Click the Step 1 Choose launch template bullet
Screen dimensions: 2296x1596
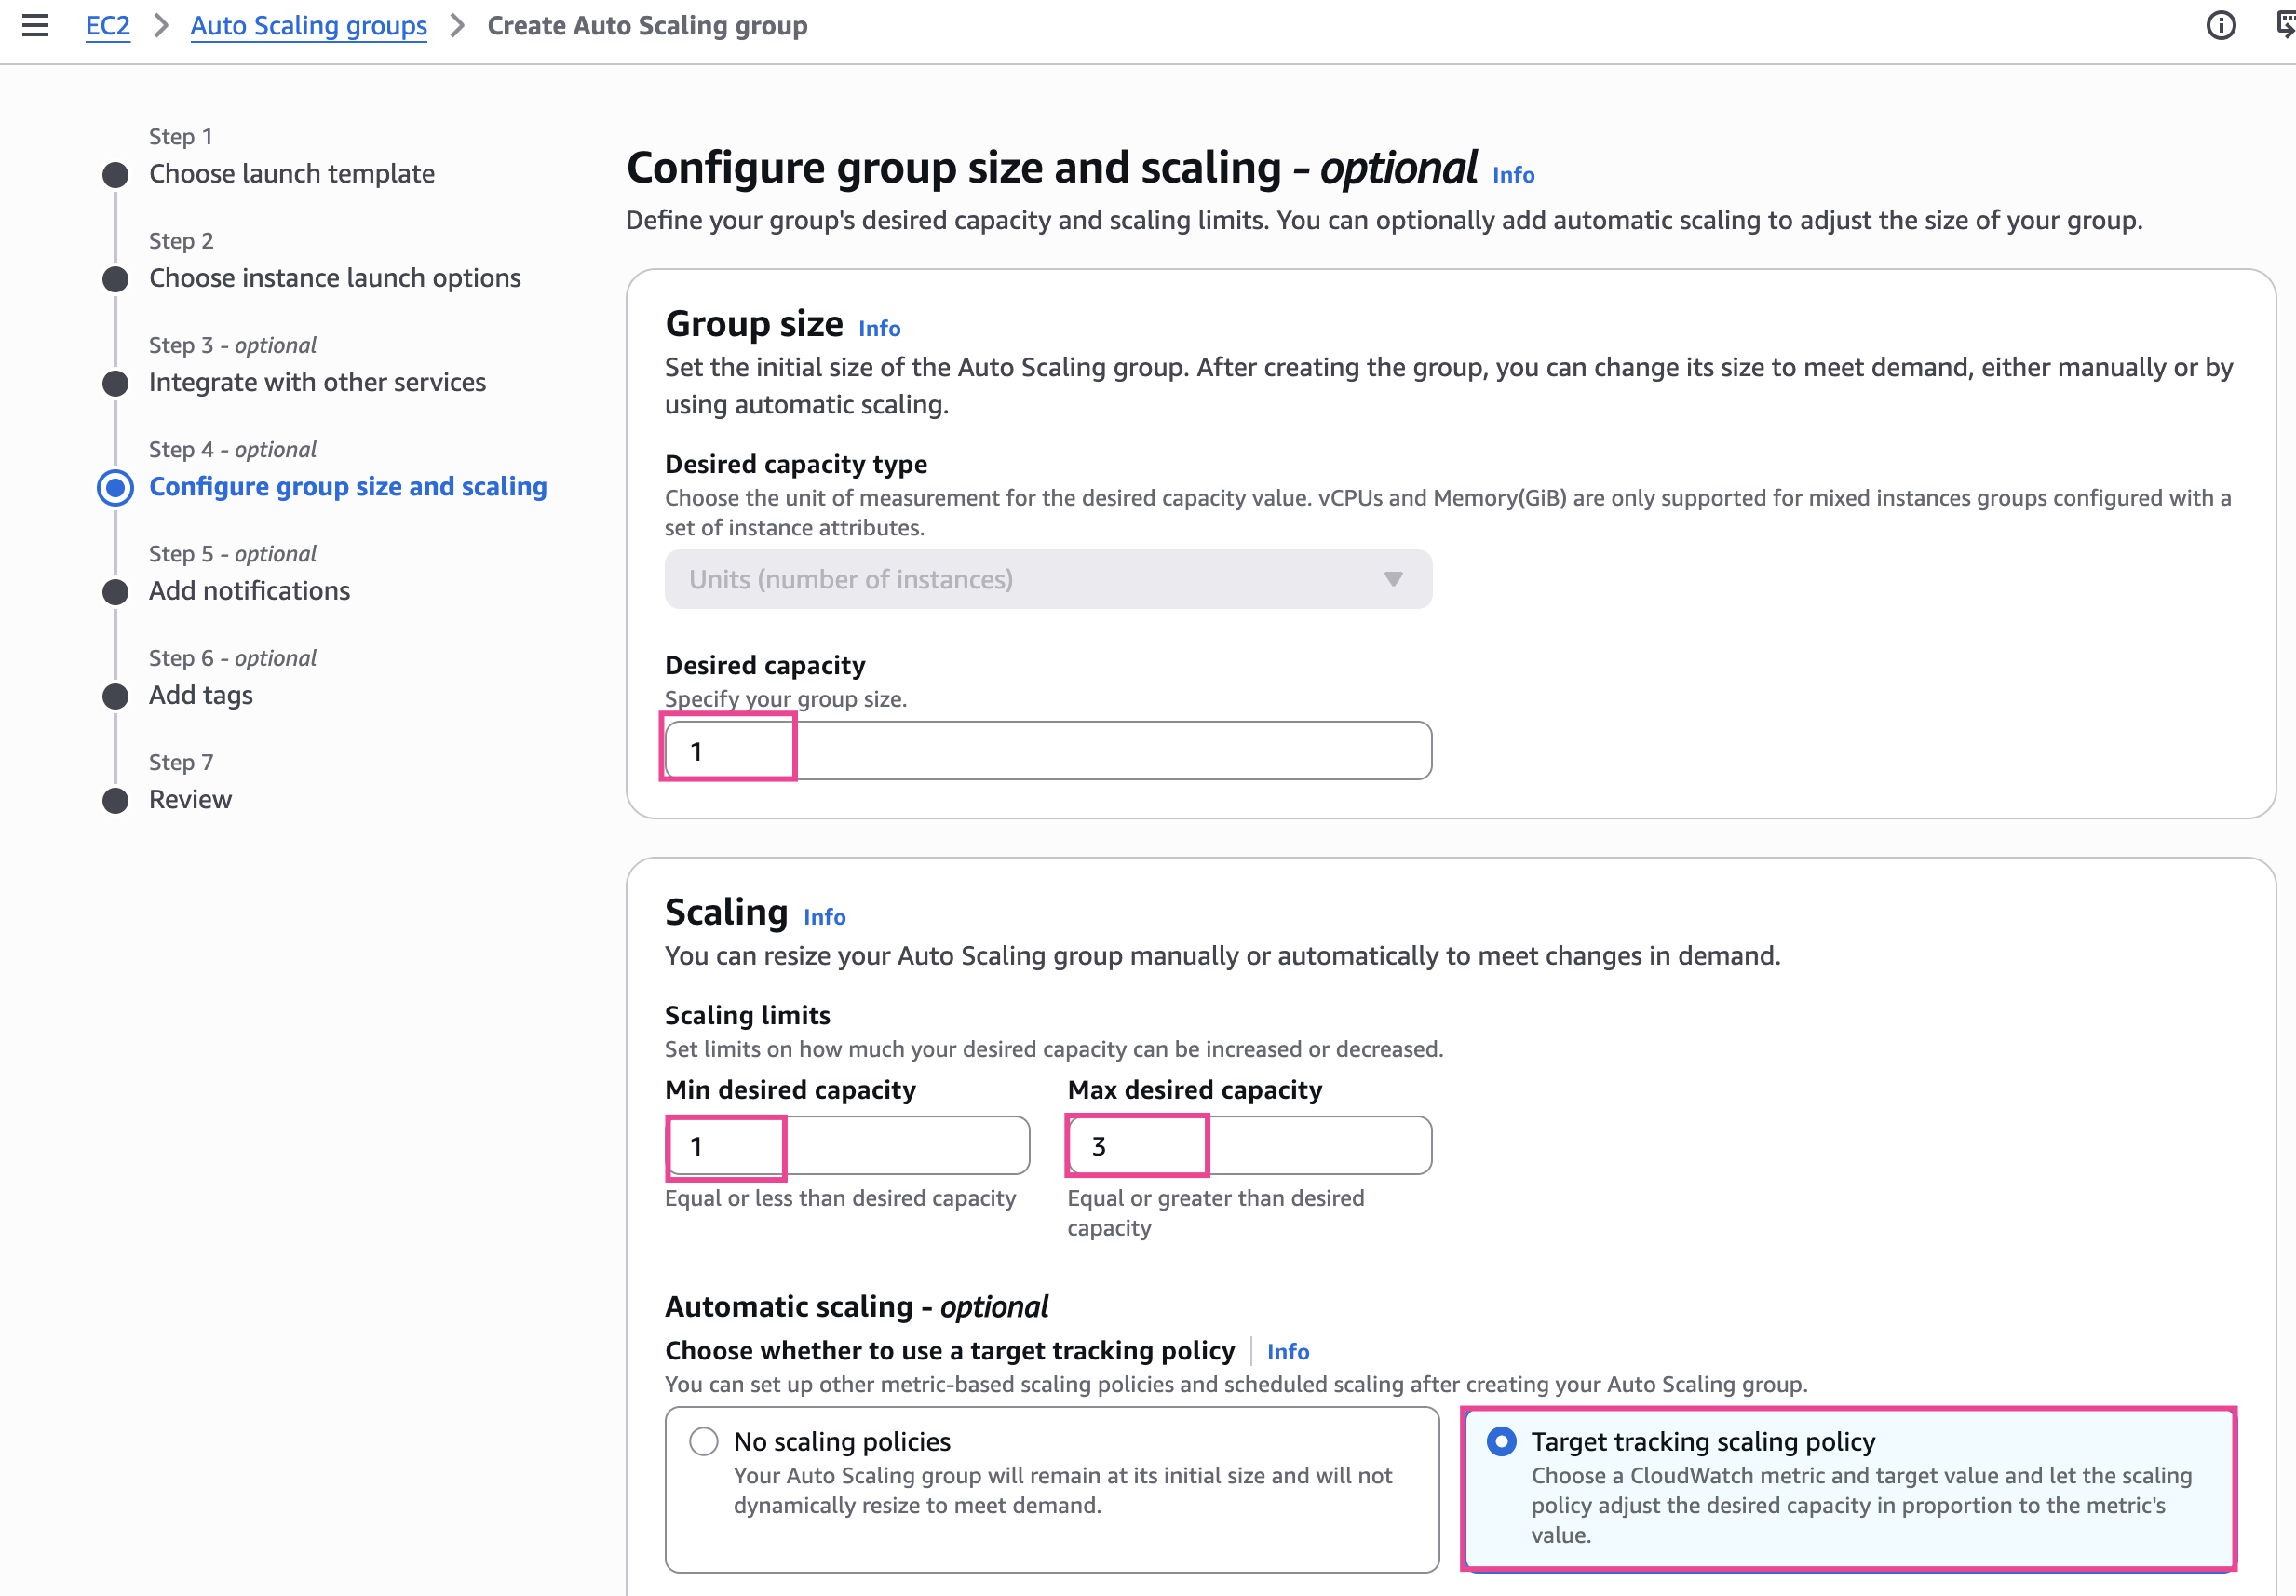116,175
